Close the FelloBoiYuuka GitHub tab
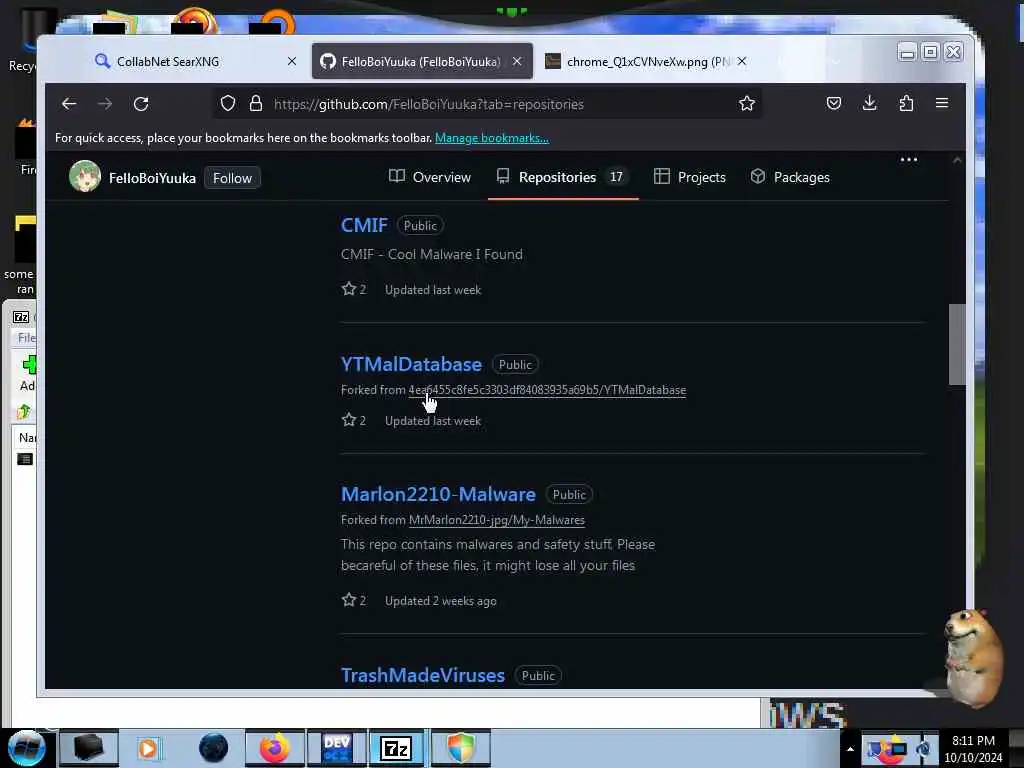Image resolution: width=1024 pixels, height=768 pixels. pos(517,61)
